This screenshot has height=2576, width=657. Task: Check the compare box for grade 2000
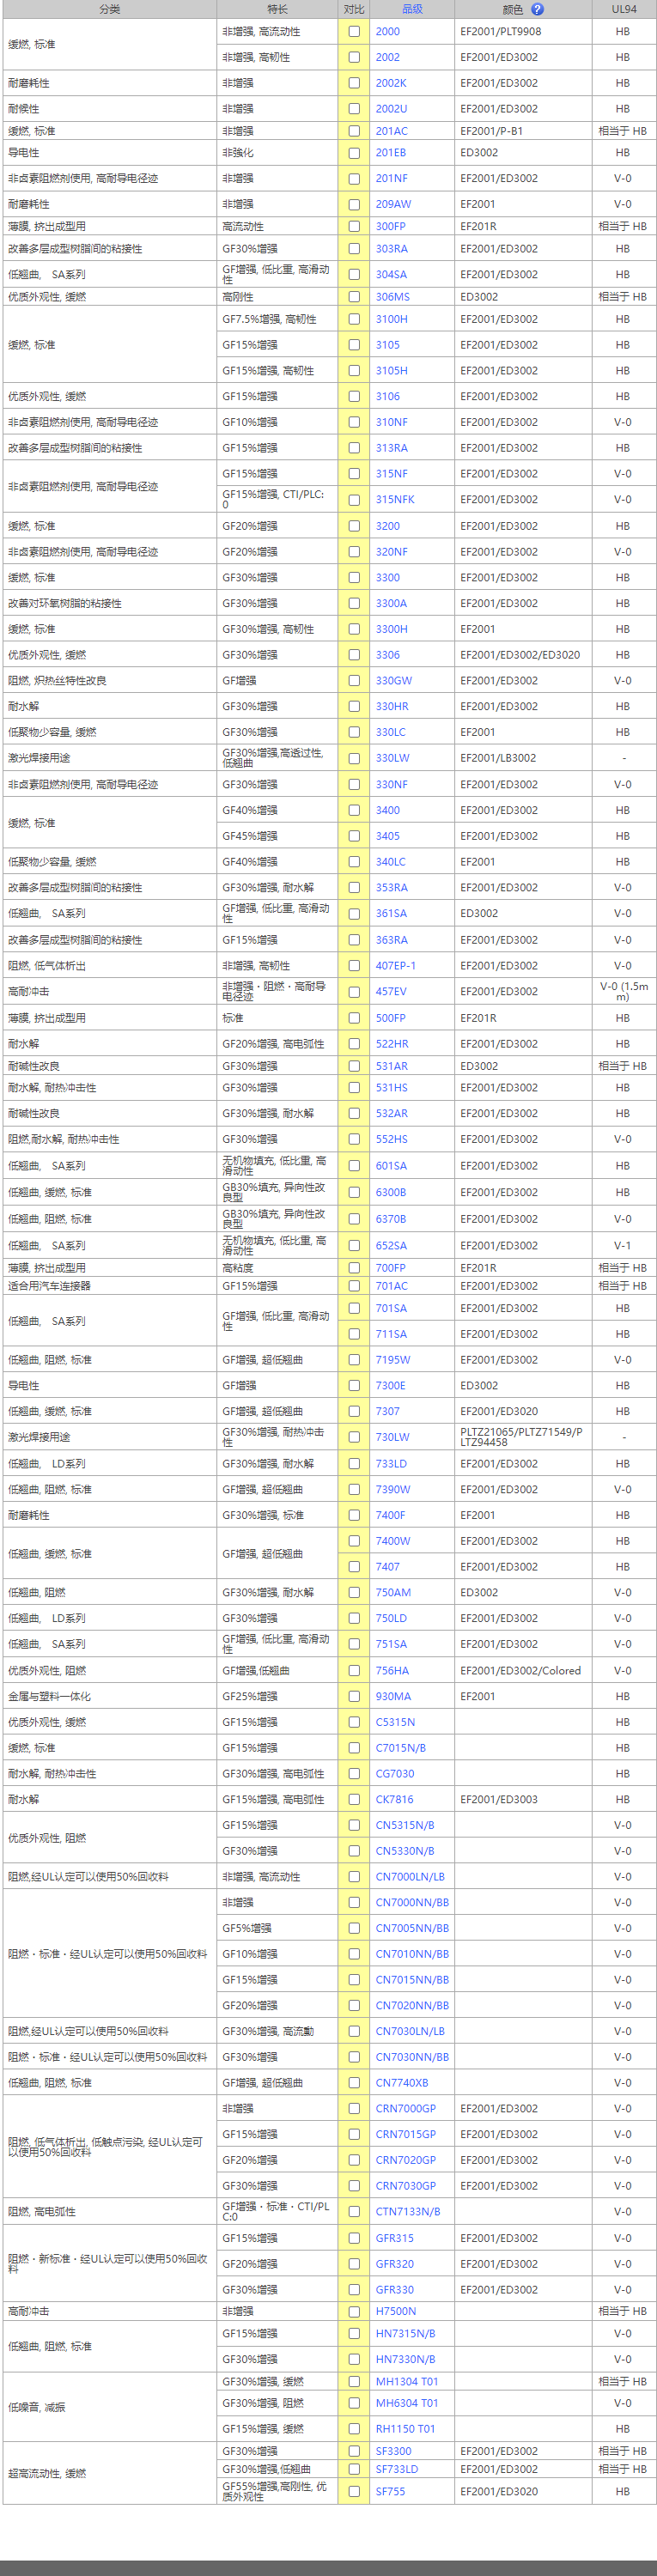point(354,31)
